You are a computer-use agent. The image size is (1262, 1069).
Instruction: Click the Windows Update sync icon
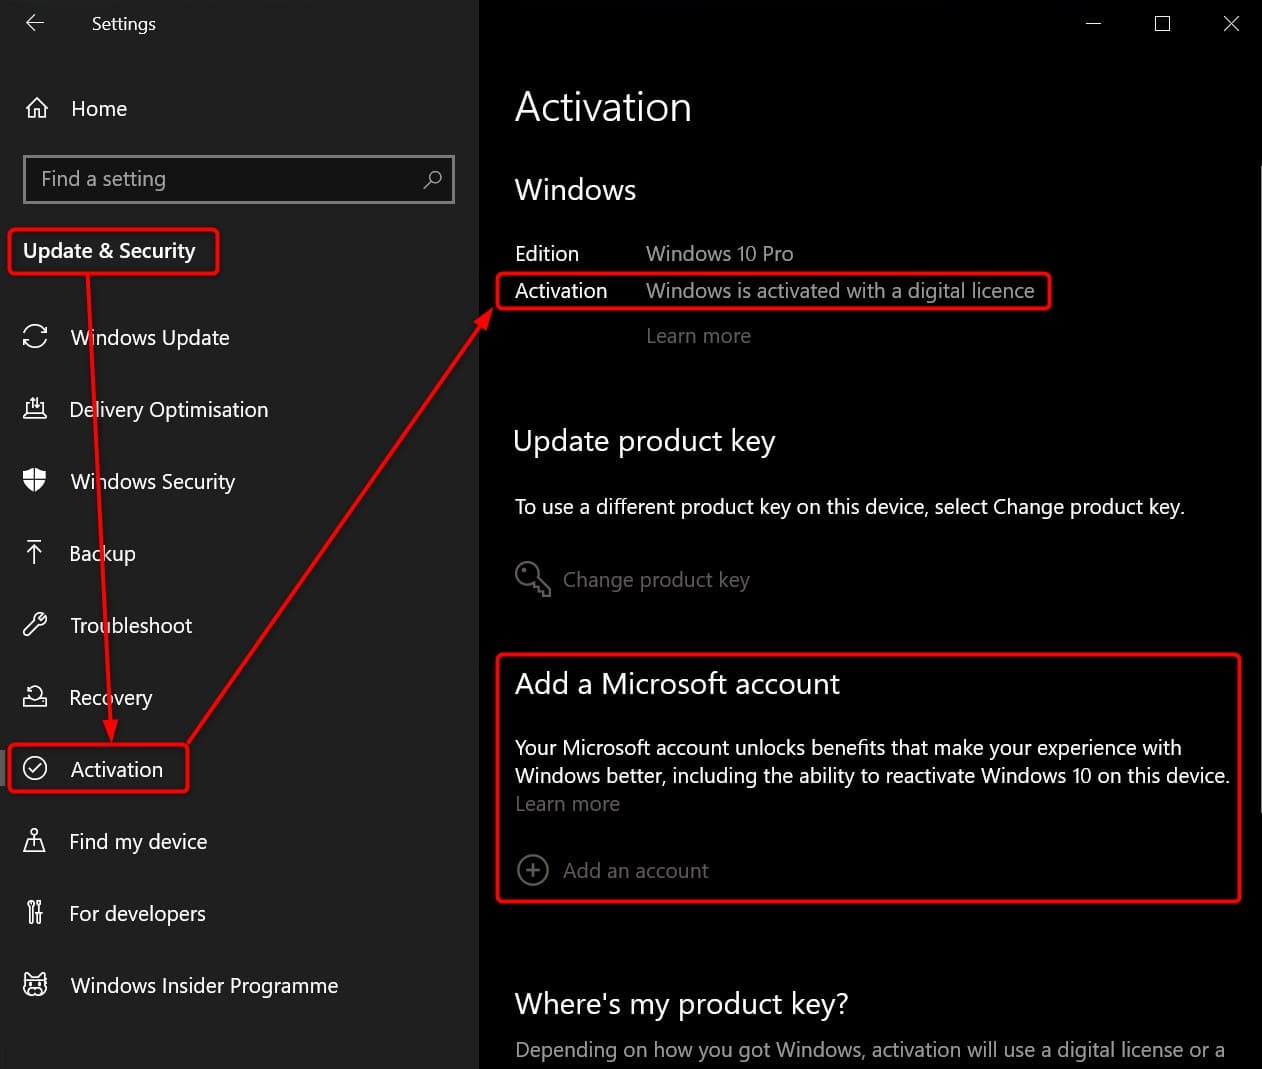(35, 337)
